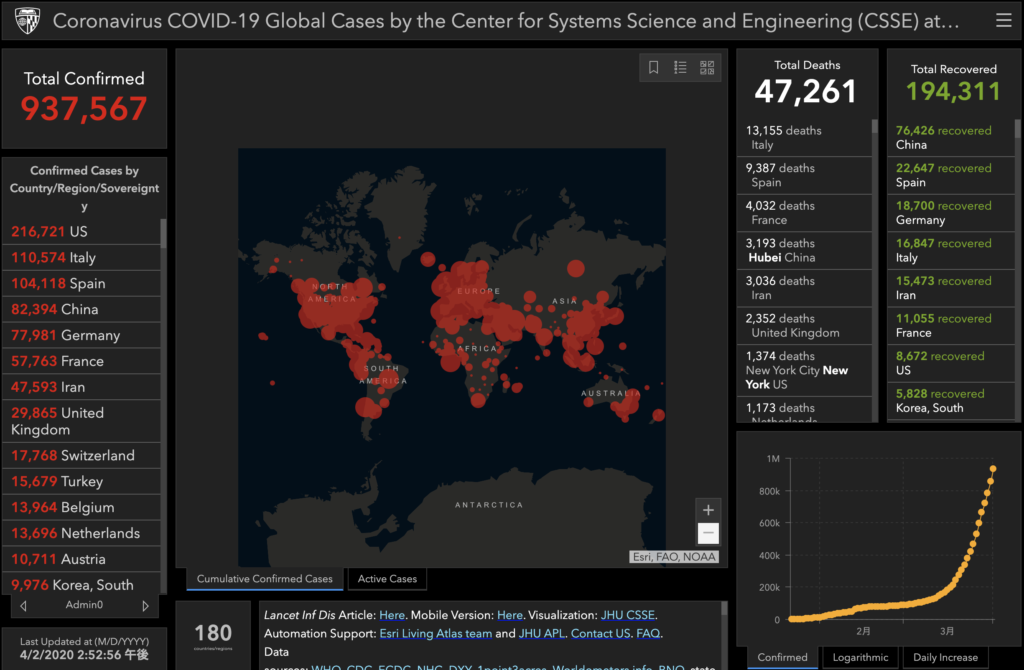The image size is (1024, 670).
Task: Click the Total Recovered list scrollbar
Action: pos(1017,129)
